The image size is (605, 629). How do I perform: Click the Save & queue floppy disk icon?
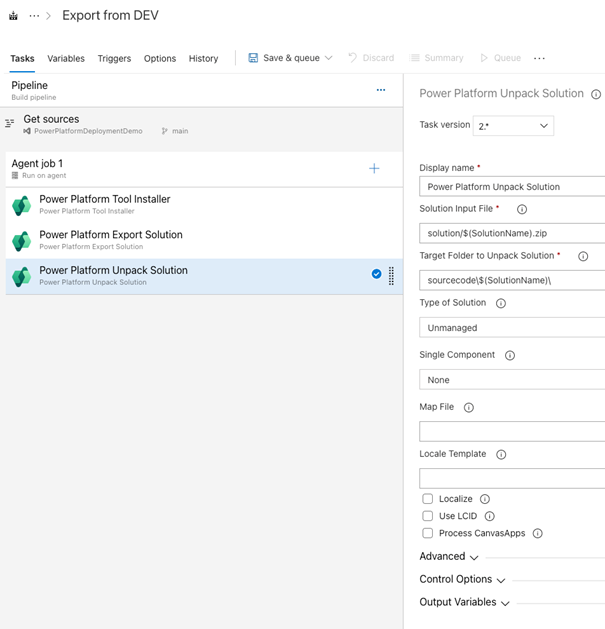click(253, 58)
